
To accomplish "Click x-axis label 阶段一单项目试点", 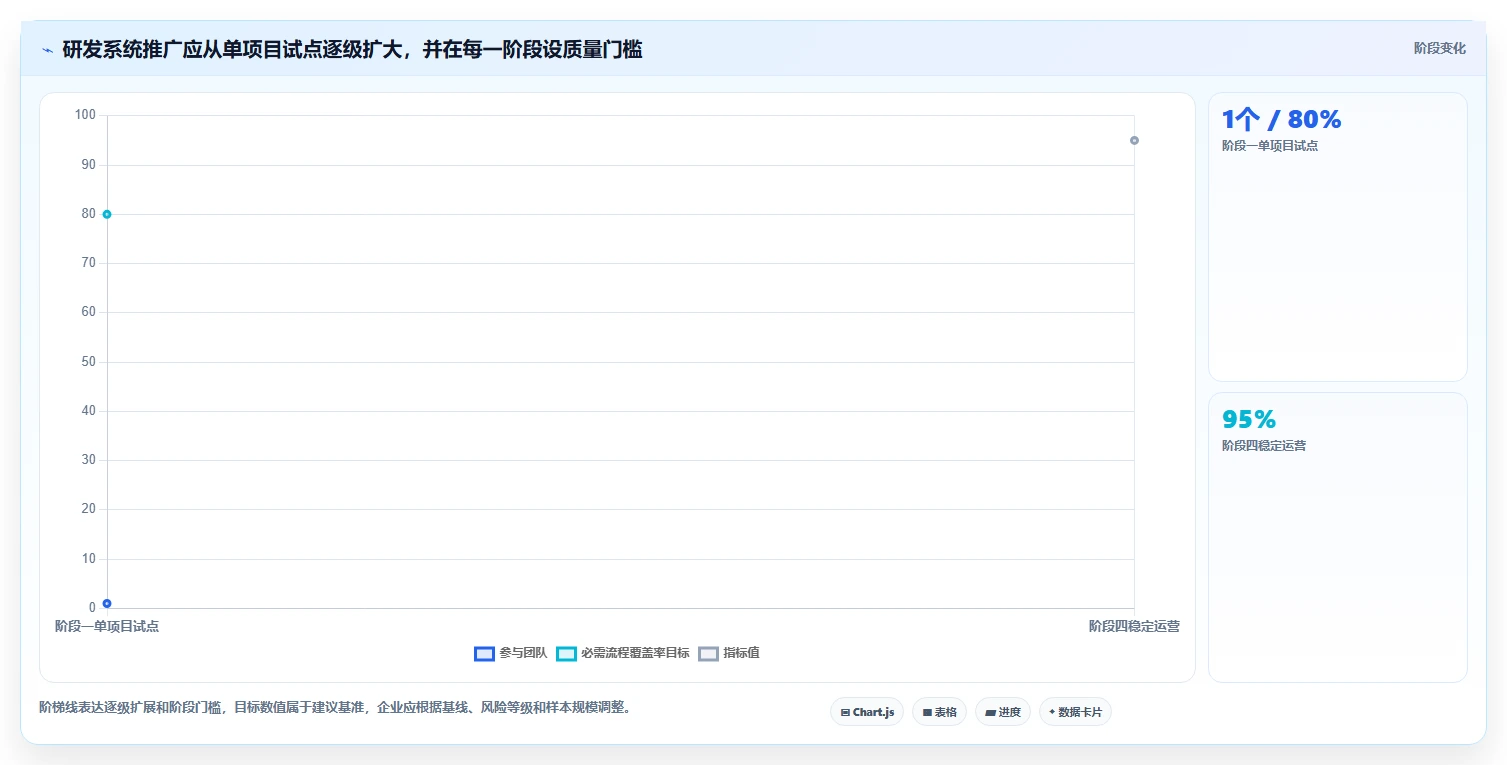I will [x=107, y=626].
